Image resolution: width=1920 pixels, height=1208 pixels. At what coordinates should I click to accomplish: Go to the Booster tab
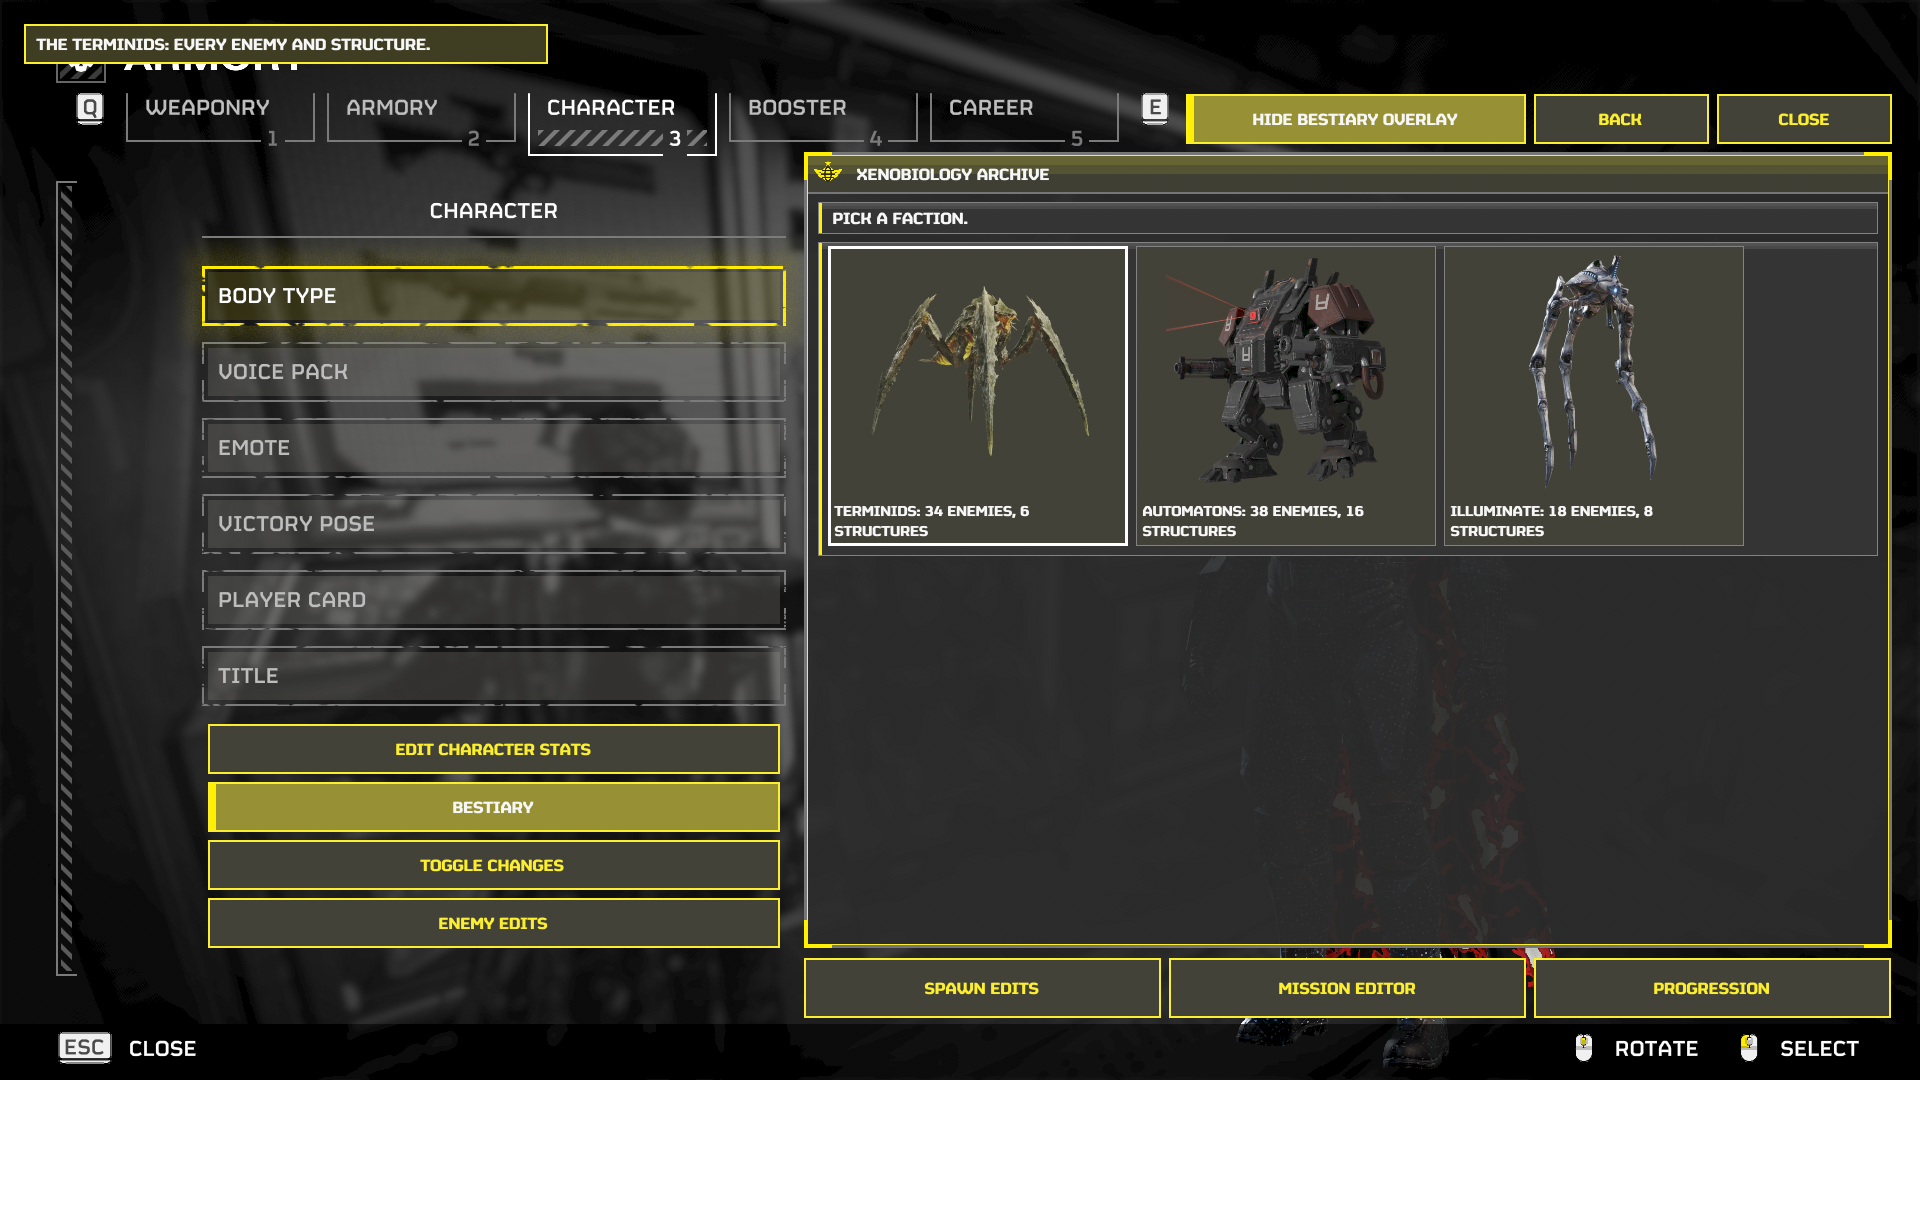(823, 118)
